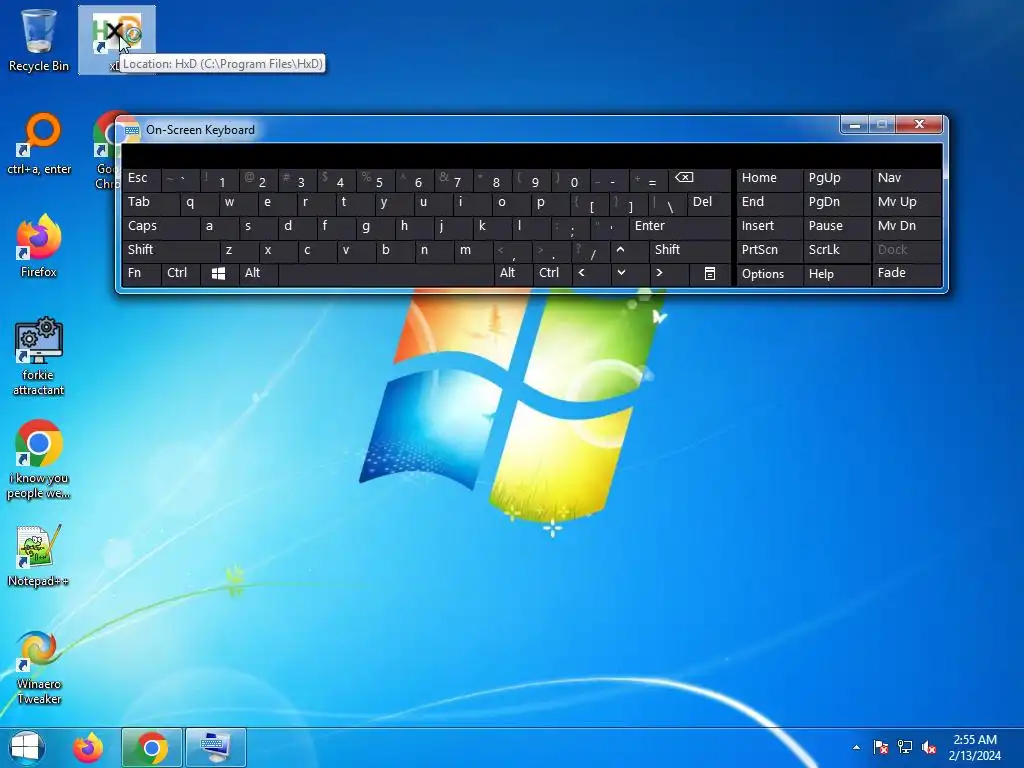Viewport: 1024px width, 768px height.
Task: Click the Fade key
Action: 906,274
